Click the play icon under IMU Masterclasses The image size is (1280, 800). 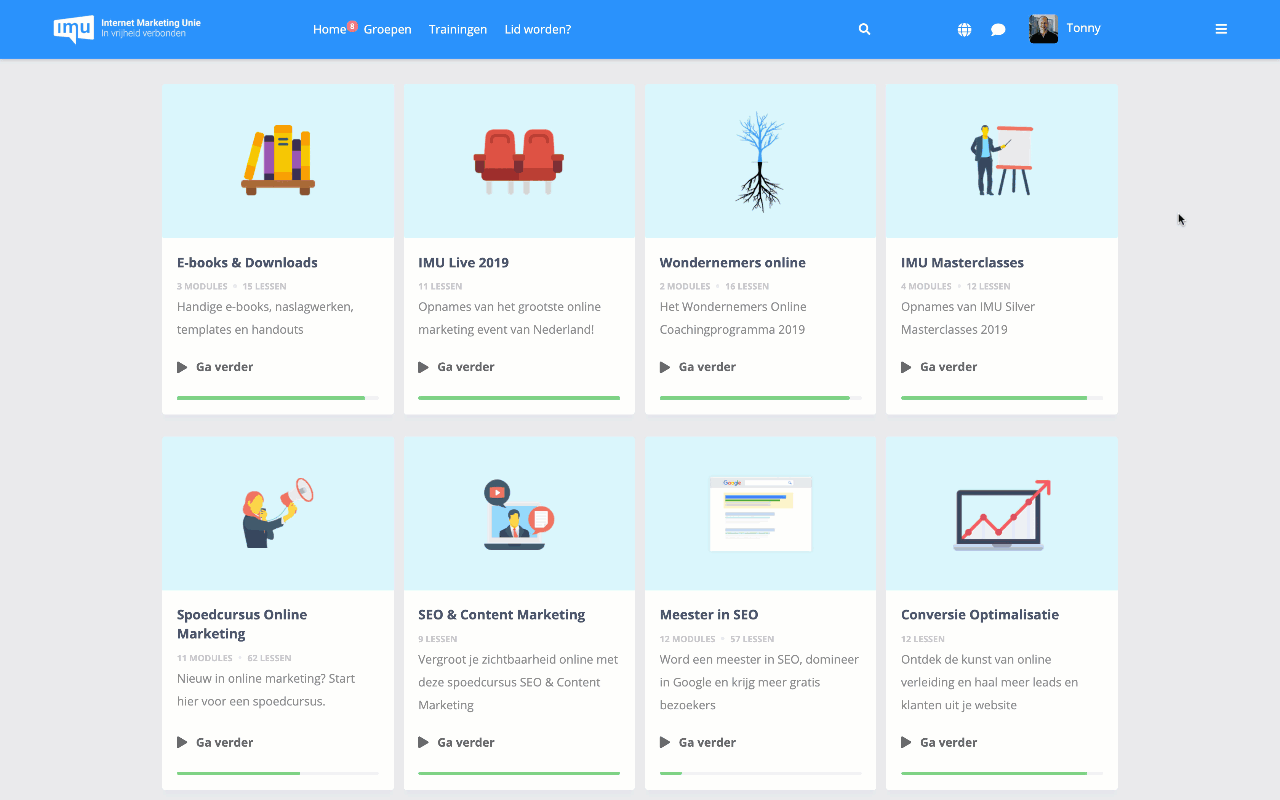coord(906,367)
